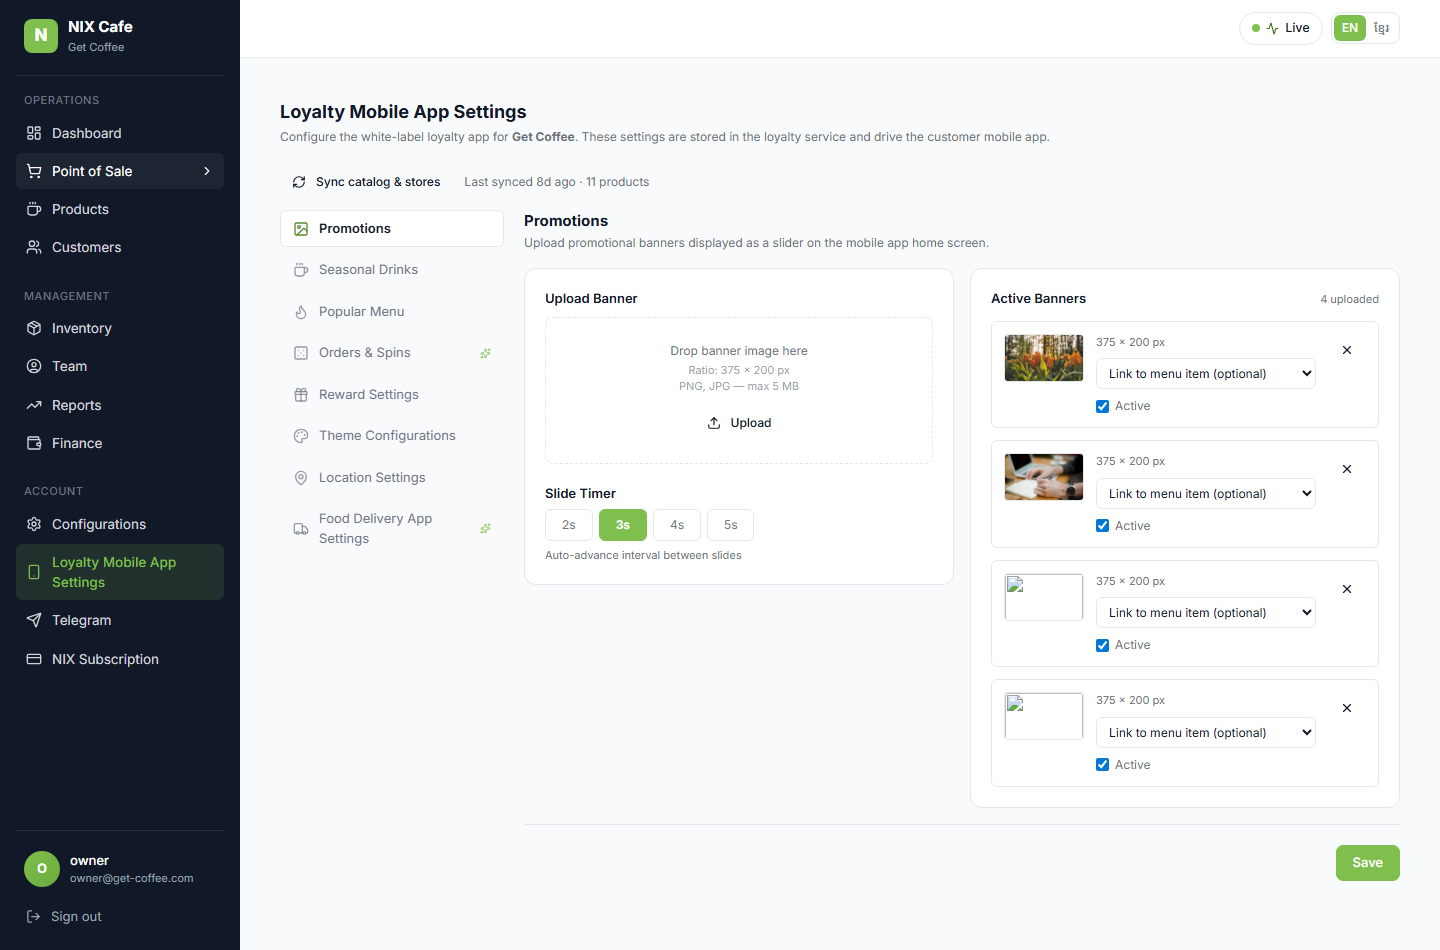Expand Point of Sale chevron
Image resolution: width=1440 pixels, height=950 pixels.
[x=207, y=171]
